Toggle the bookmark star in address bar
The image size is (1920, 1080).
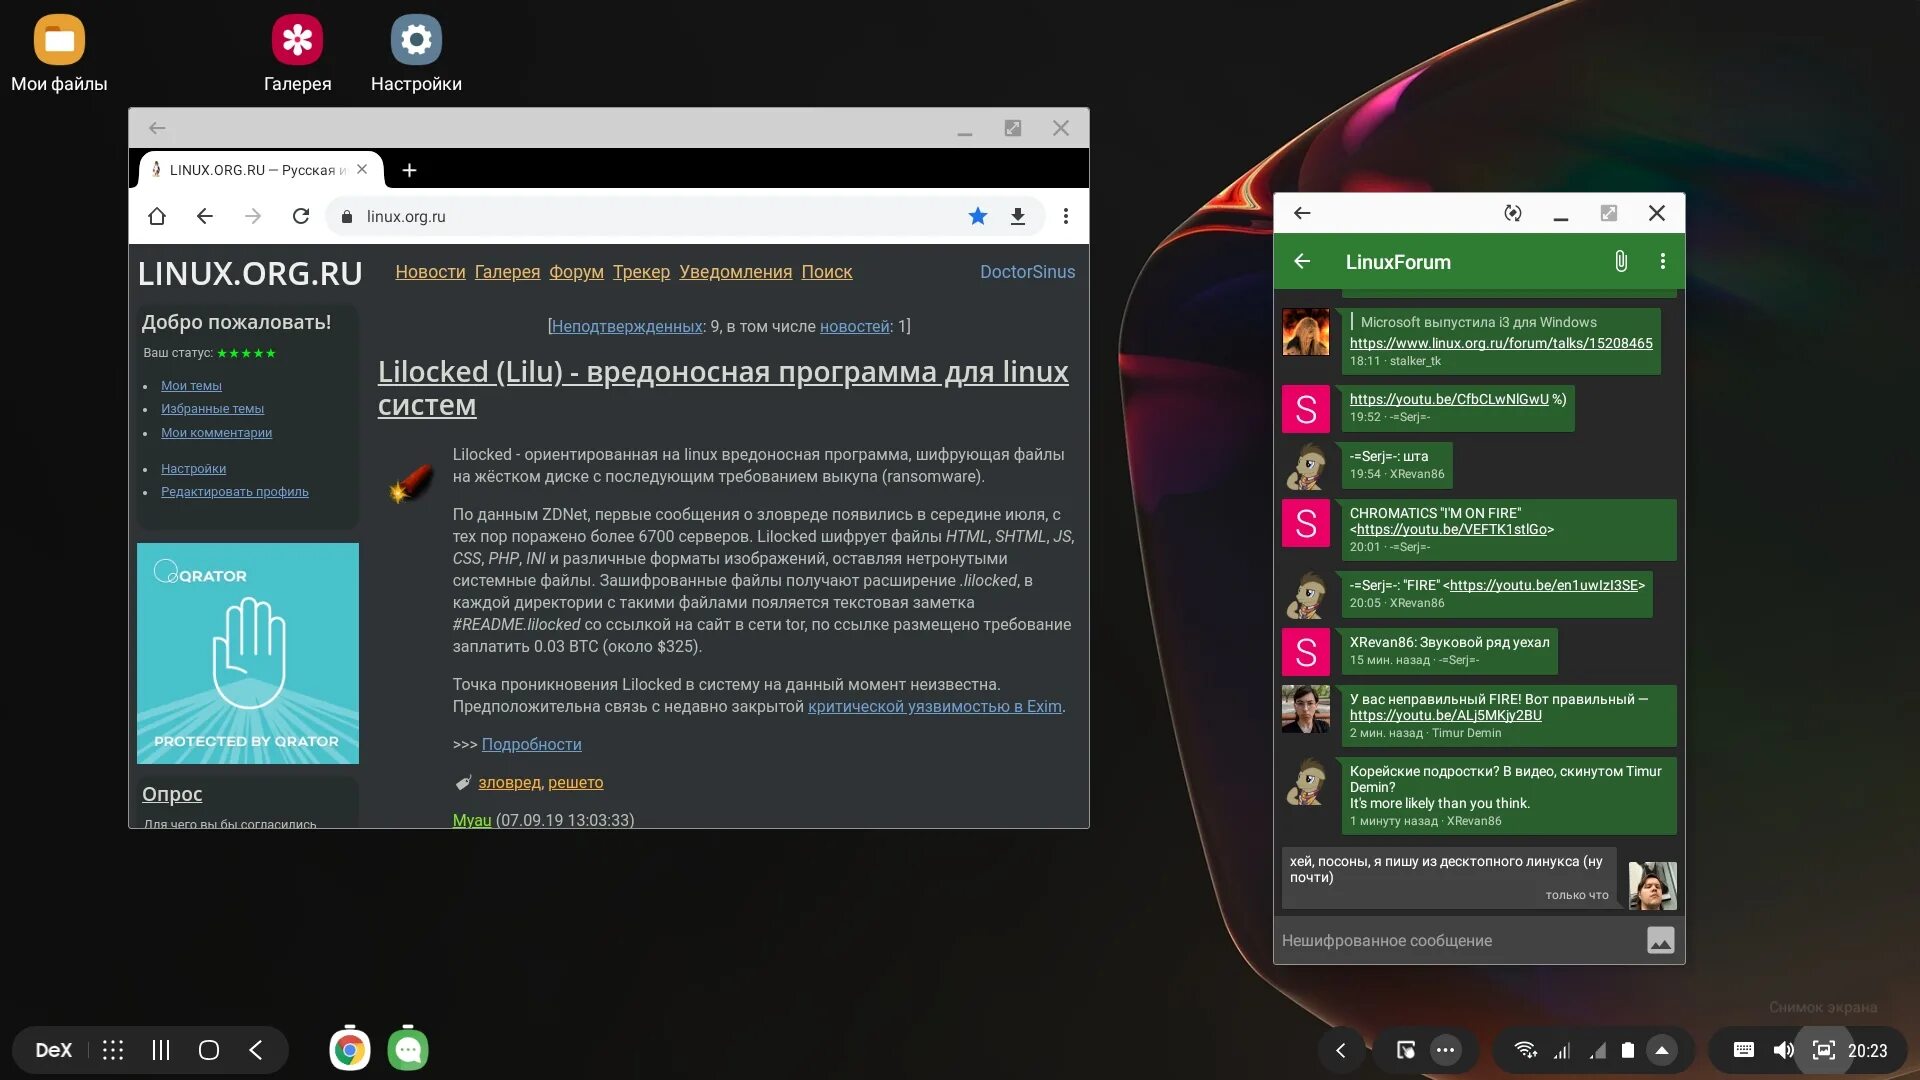[978, 216]
